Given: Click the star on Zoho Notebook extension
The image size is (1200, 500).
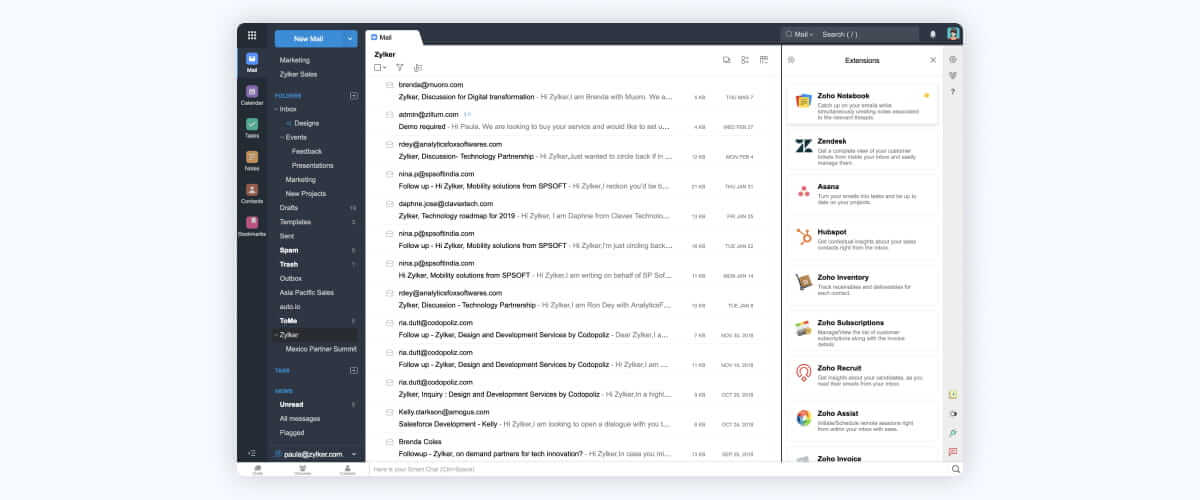Looking at the screenshot, I should coord(926,96).
